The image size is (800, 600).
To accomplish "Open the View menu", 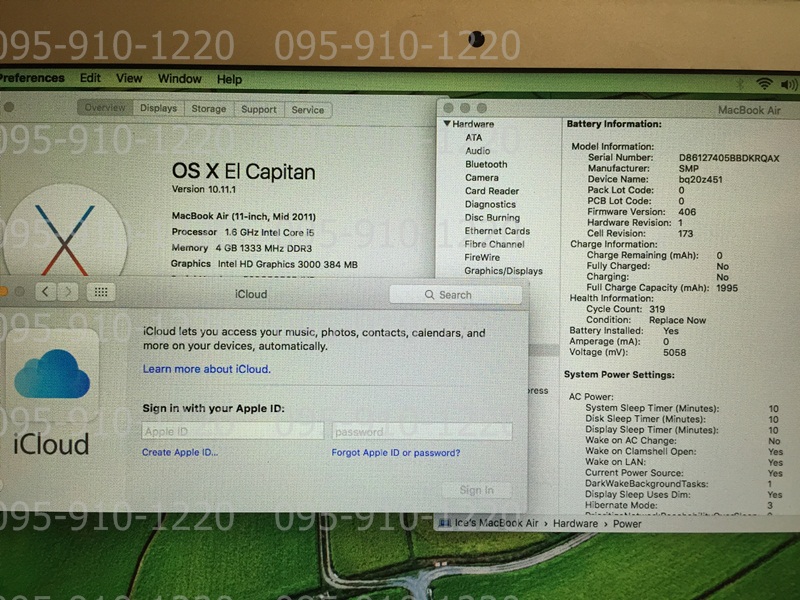I will pos(129,79).
